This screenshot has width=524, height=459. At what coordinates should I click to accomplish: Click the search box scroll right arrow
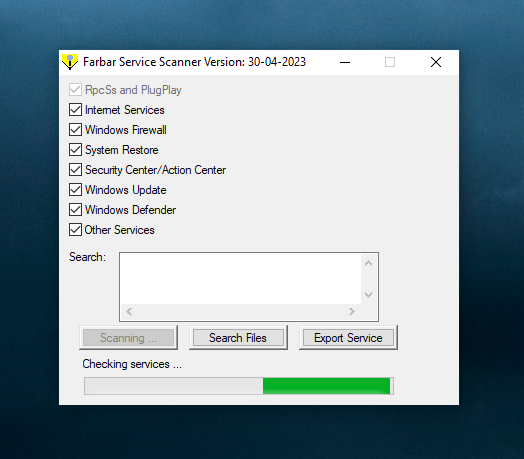point(352,312)
